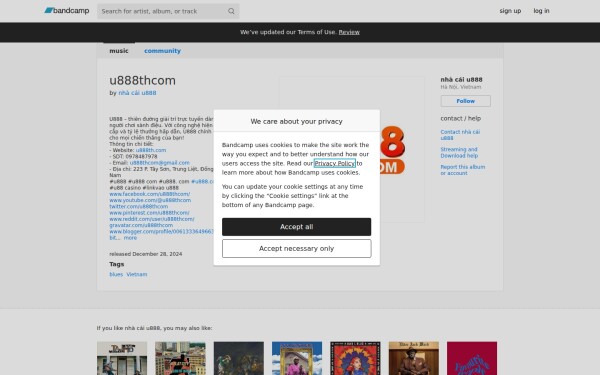
Task: Open Streaming and Download help
Action: pyautogui.click(x=459, y=152)
